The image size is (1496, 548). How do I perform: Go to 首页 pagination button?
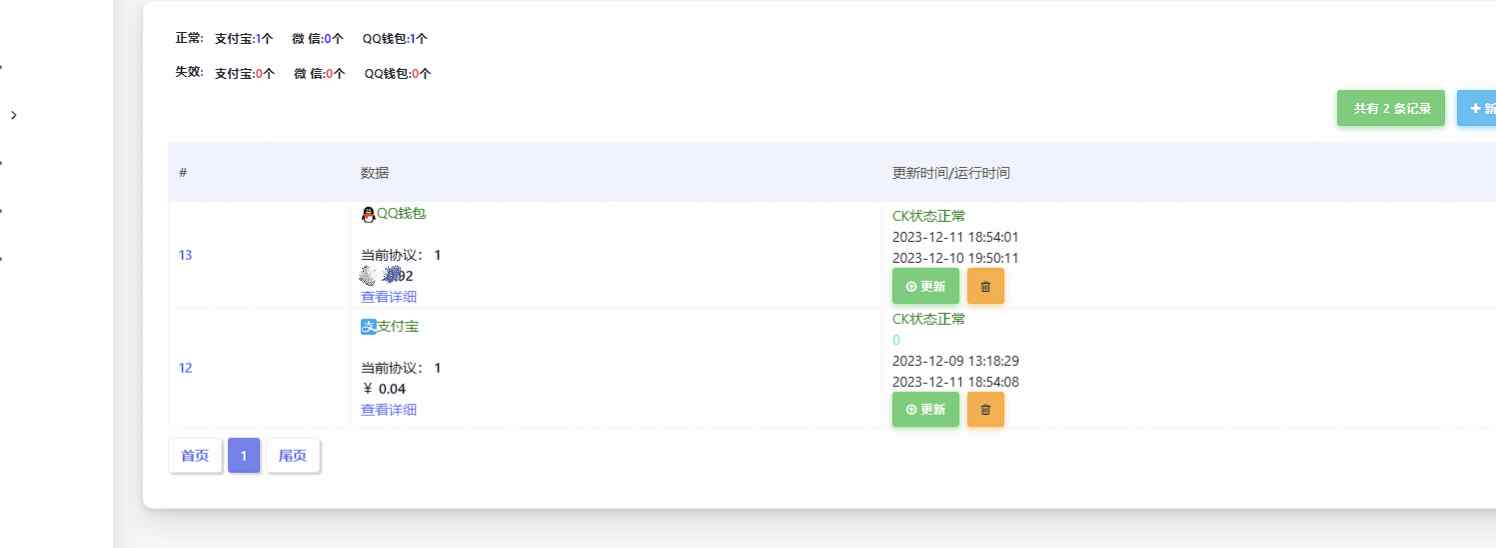[195, 456]
